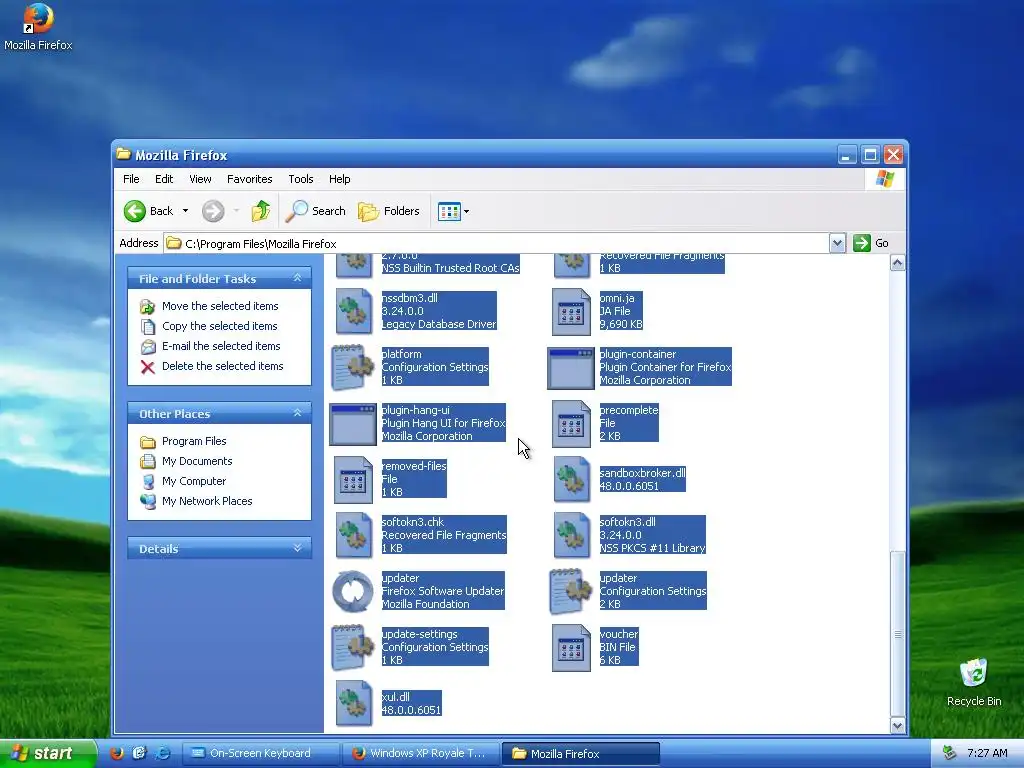Toggle the Folders pane button

(x=389, y=211)
